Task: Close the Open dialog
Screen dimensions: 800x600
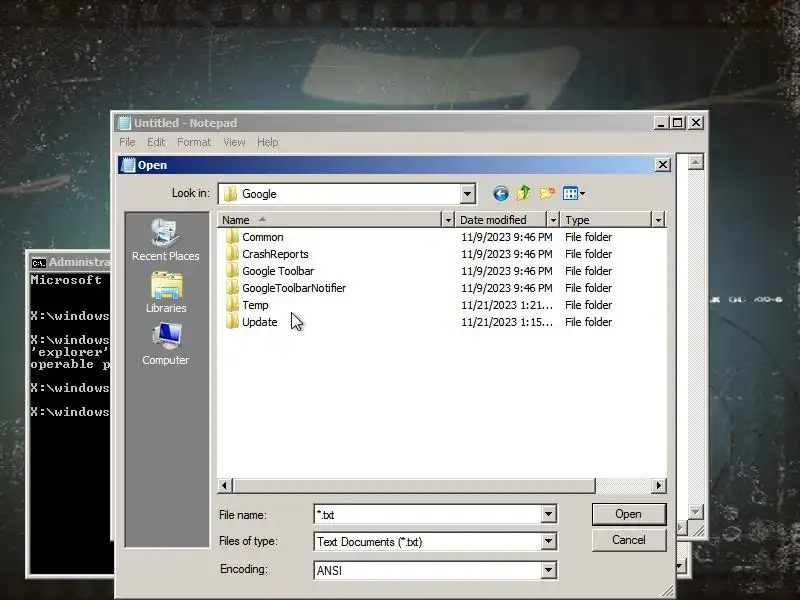Action: pyautogui.click(x=662, y=165)
